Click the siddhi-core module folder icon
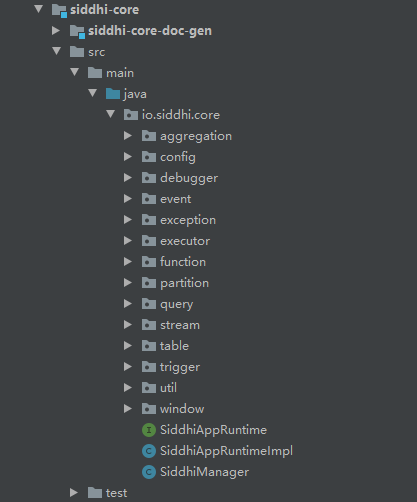The width and height of the screenshot is (417, 502). [x=60, y=10]
